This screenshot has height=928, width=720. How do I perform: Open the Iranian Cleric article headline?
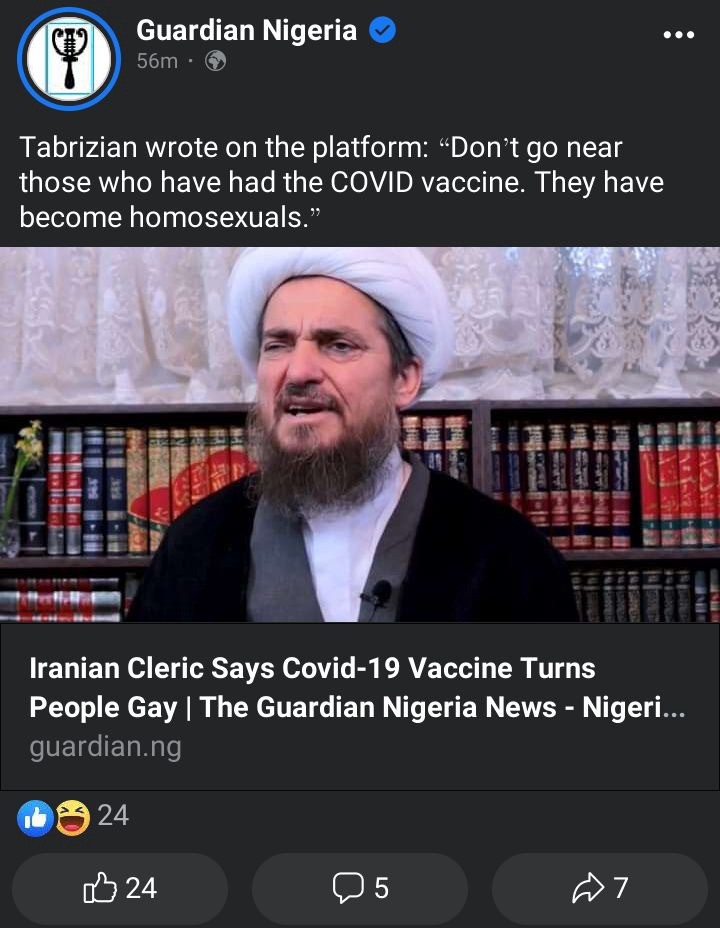click(357, 687)
